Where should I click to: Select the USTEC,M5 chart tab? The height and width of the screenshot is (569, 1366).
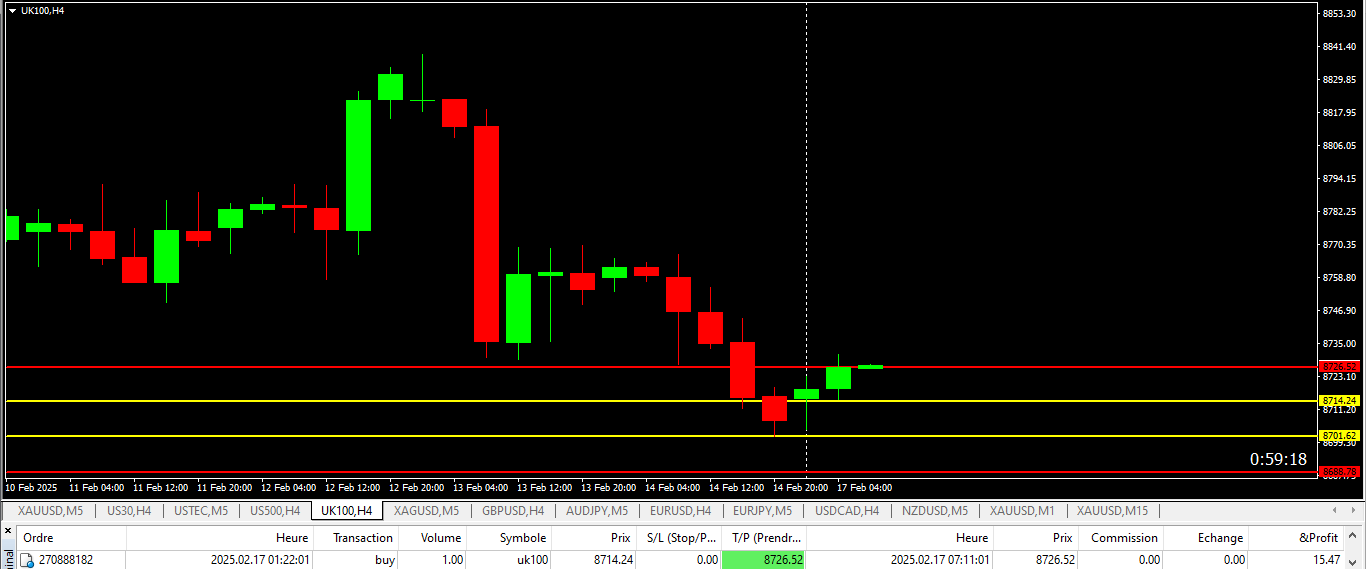pyautogui.click(x=201, y=511)
